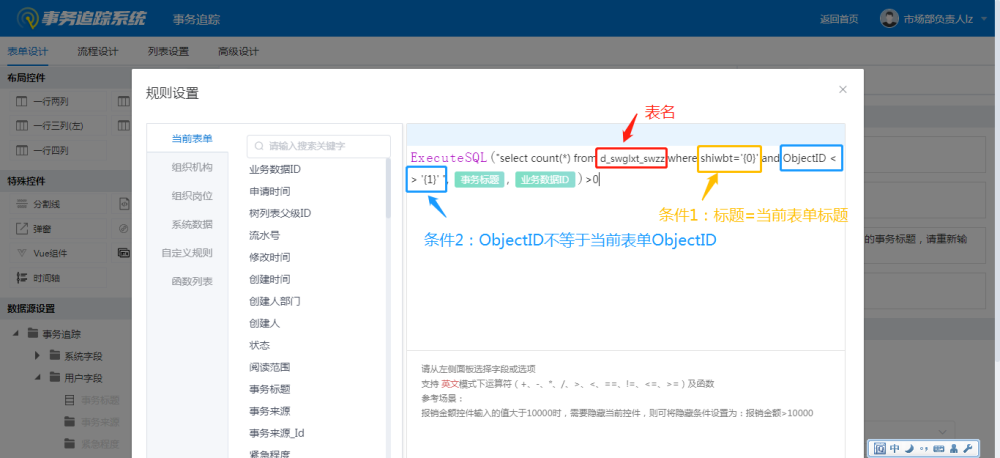1000x458 pixels.
Task: Click the user avatar in header
Action: pos(889,19)
